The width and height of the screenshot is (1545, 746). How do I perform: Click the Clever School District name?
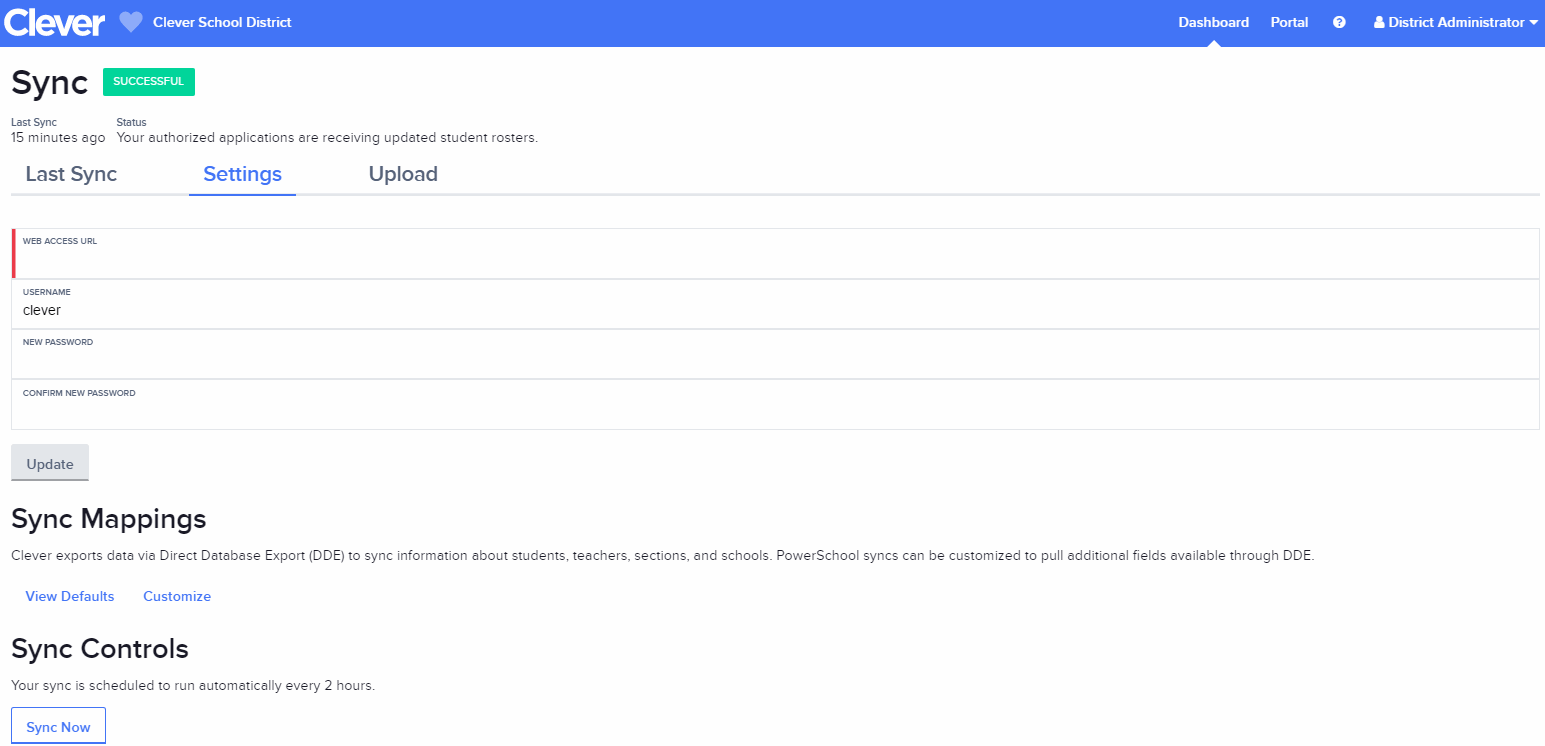coord(222,22)
